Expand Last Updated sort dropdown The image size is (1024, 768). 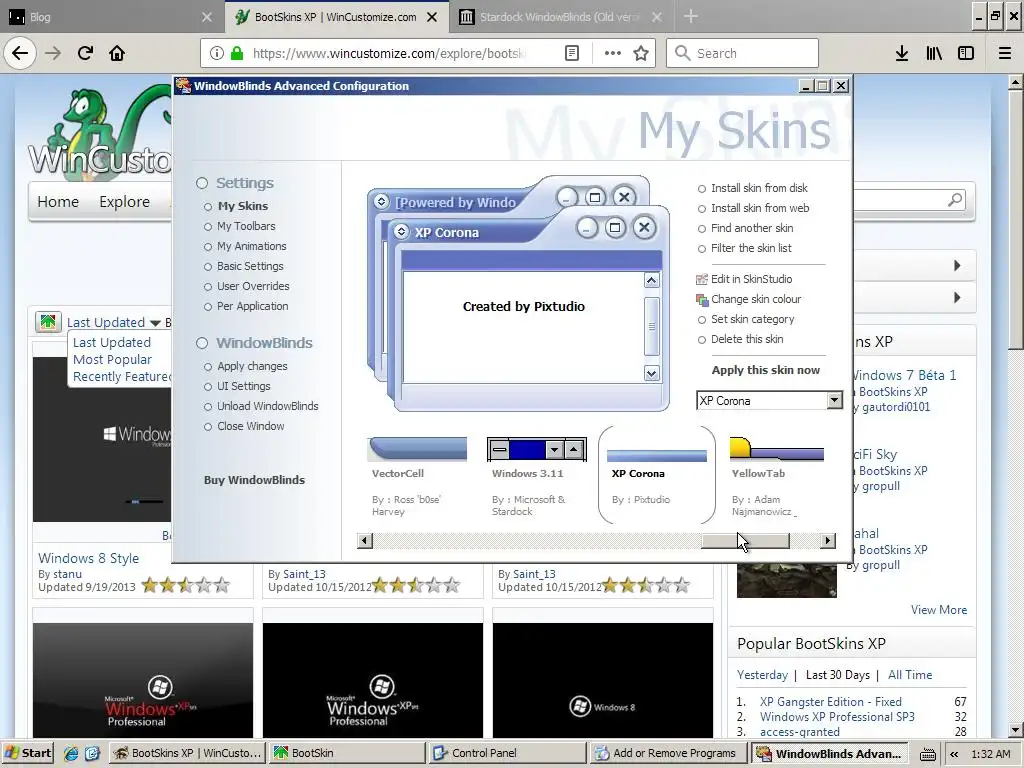(x=155, y=323)
